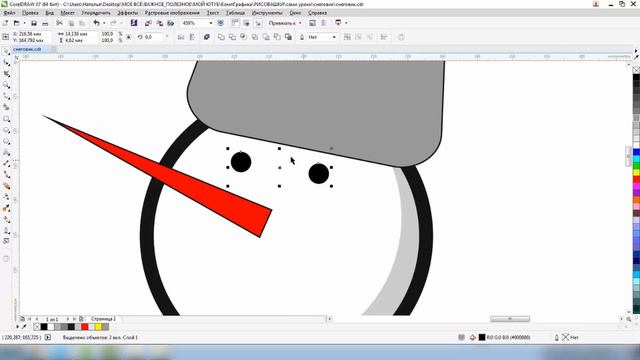Expand the application launcher dropdown arrow

pos(346,23)
